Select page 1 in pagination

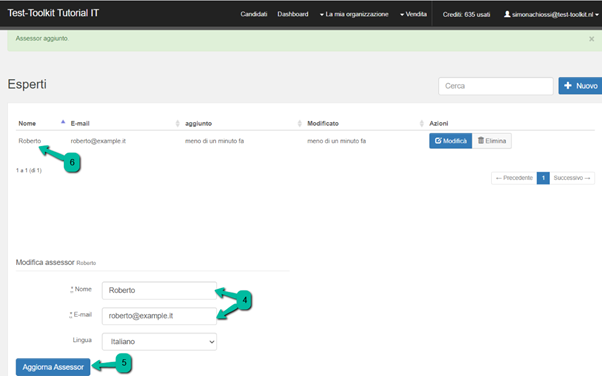tap(543, 178)
